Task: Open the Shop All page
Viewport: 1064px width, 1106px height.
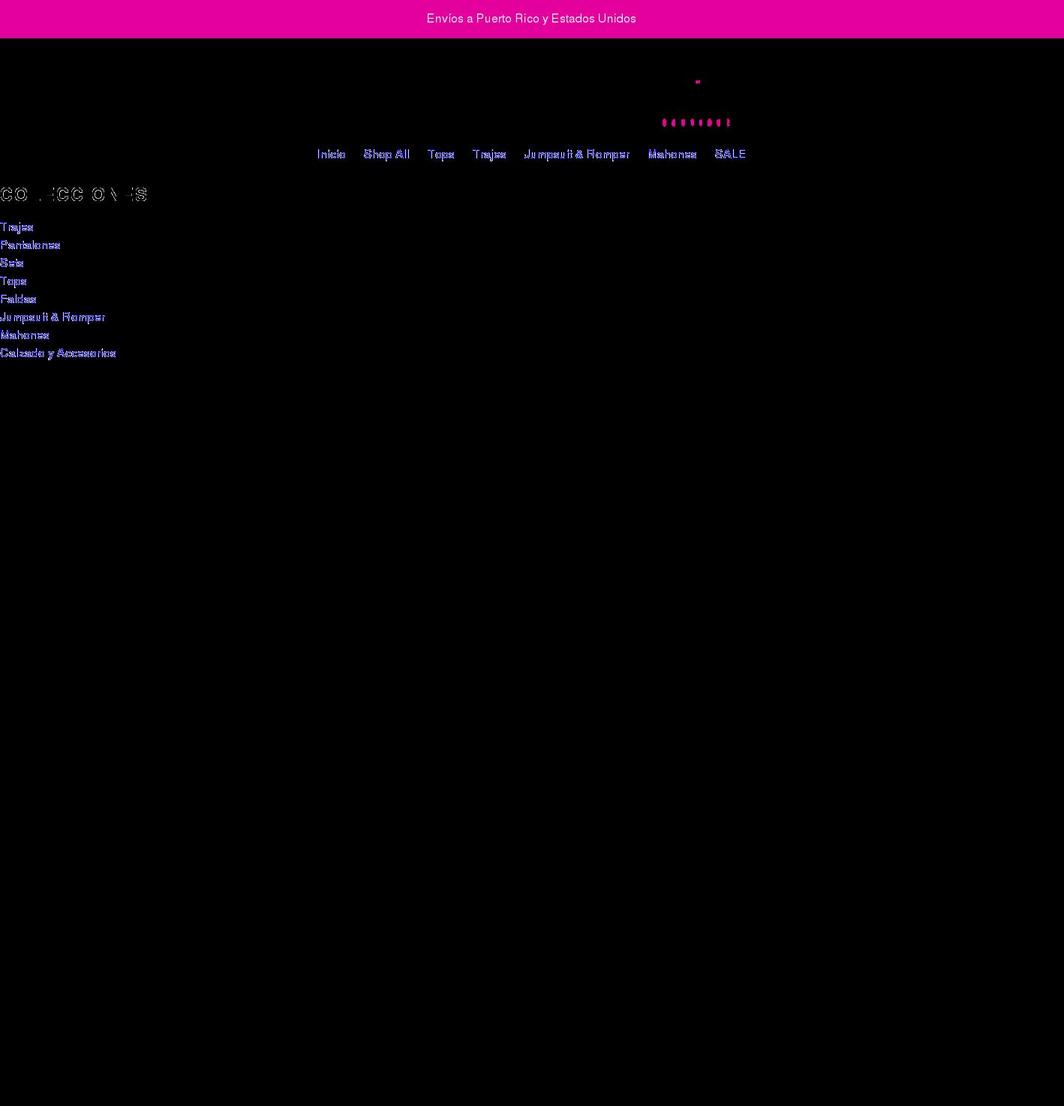Action: click(x=386, y=154)
